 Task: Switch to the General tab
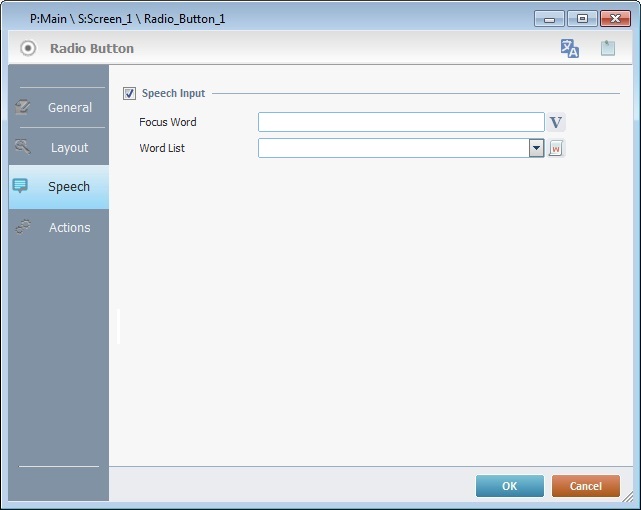pyautogui.click(x=69, y=107)
